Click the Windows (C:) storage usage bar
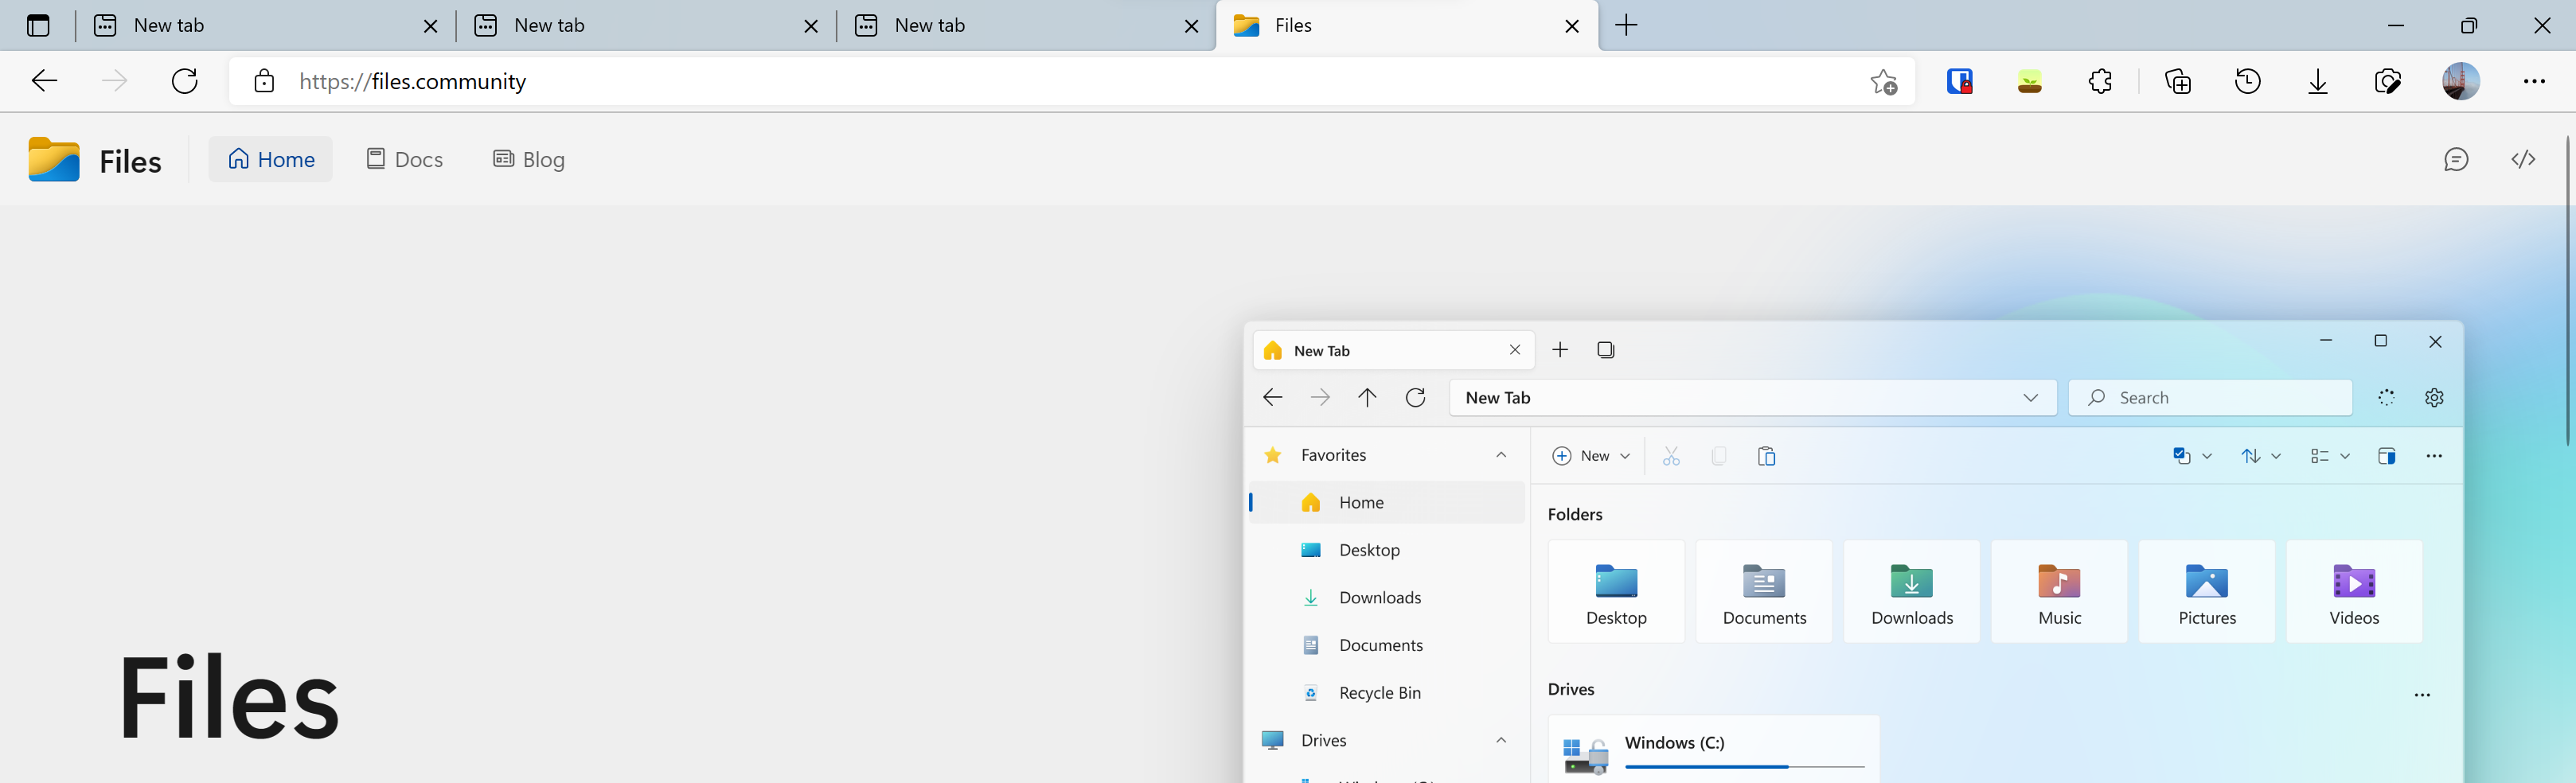The width and height of the screenshot is (2576, 783). pyautogui.click(x=1742, y=766)
